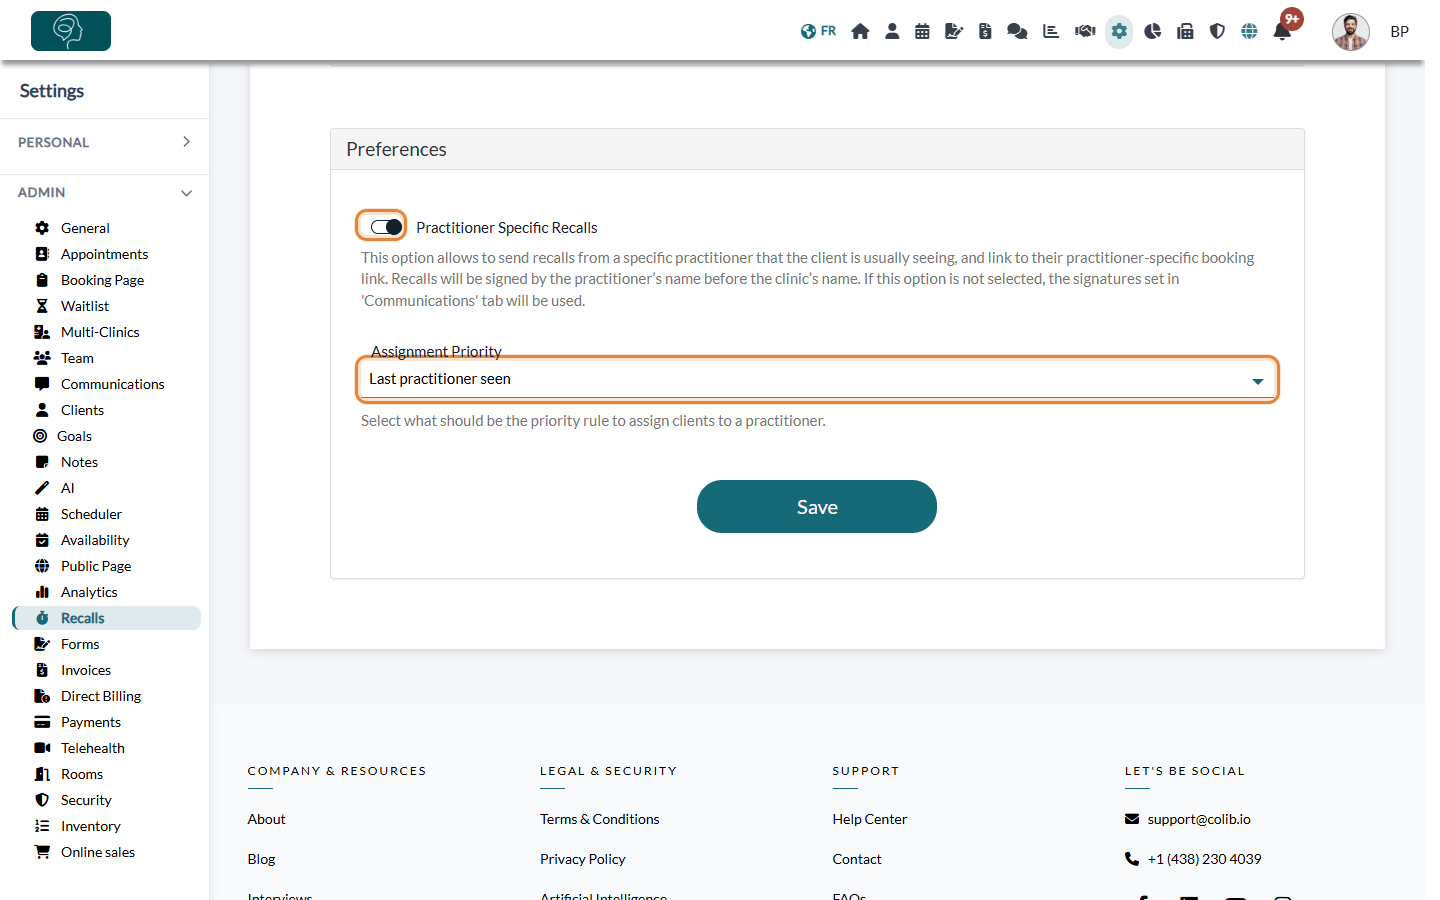Open the invoice dollar icon in top bar
1440x900 pixels.
pyautogui.click(x=985, y=31)
